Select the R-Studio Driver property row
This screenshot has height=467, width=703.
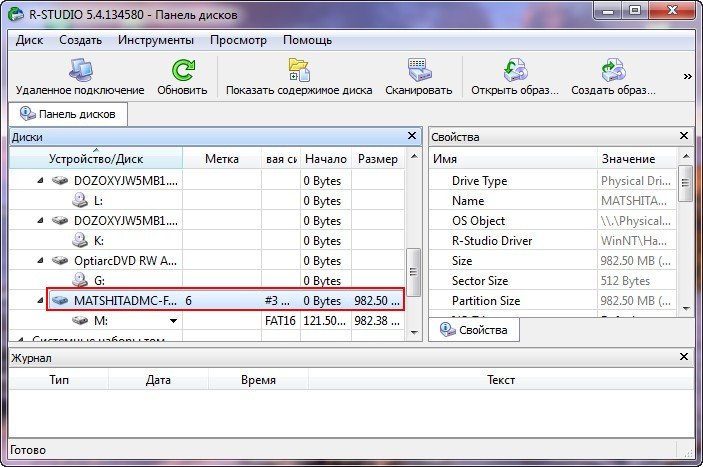(x=553, y=241)
